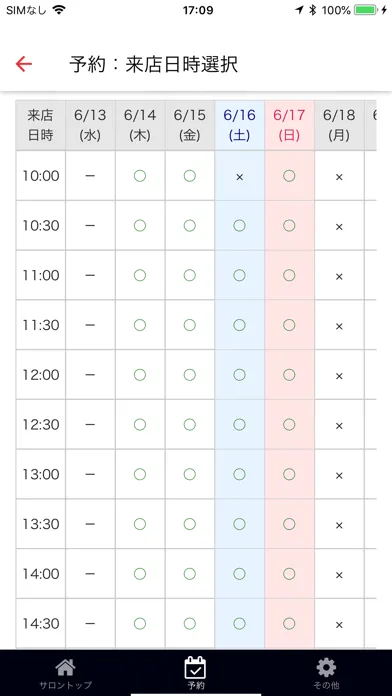Image resolution: width=392 pixels, height=696 pixels.
Task: Pick 11:00 available slot on 6/17 Sunday
Action: pyautogui.click(x=289, y=276)
